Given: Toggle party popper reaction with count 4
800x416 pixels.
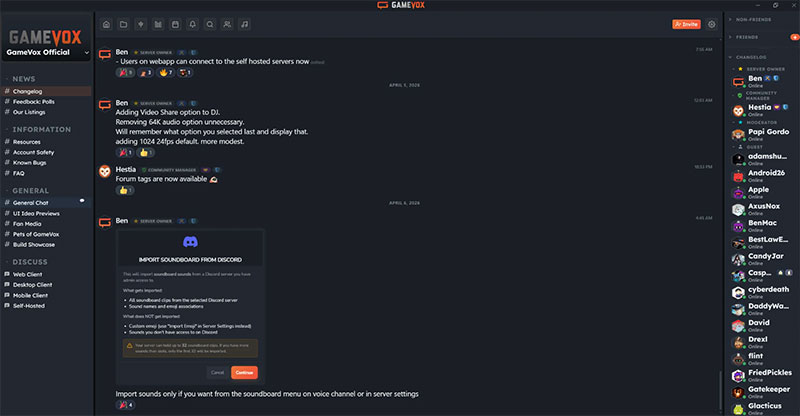Looking at the screenshot, I should pyautogui.click(x=126, y=405).
